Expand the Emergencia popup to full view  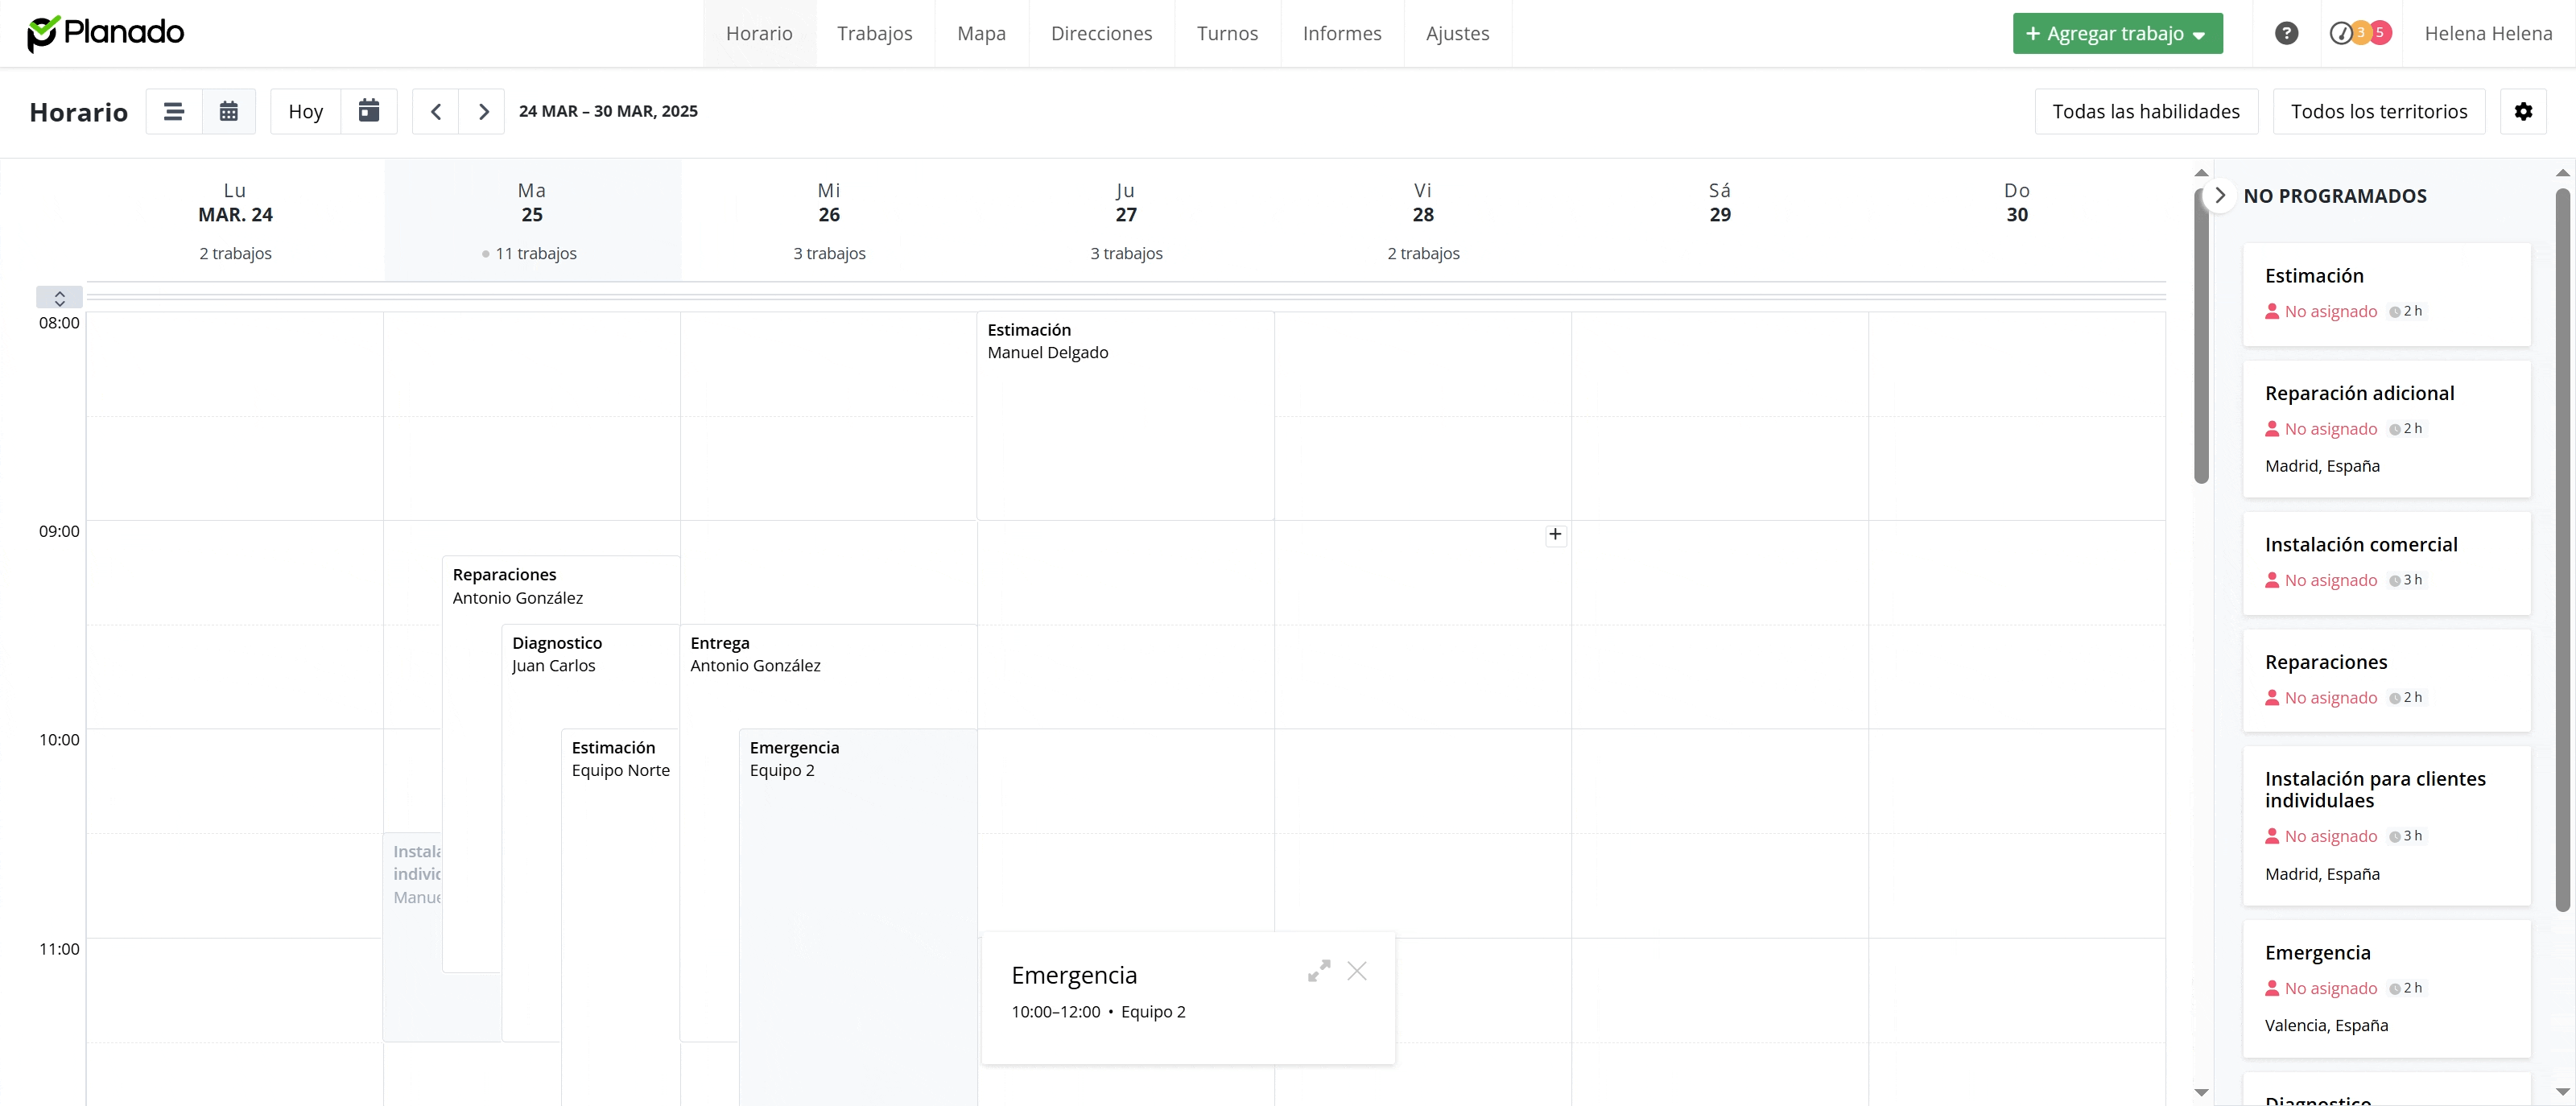tap(1319, 971)
